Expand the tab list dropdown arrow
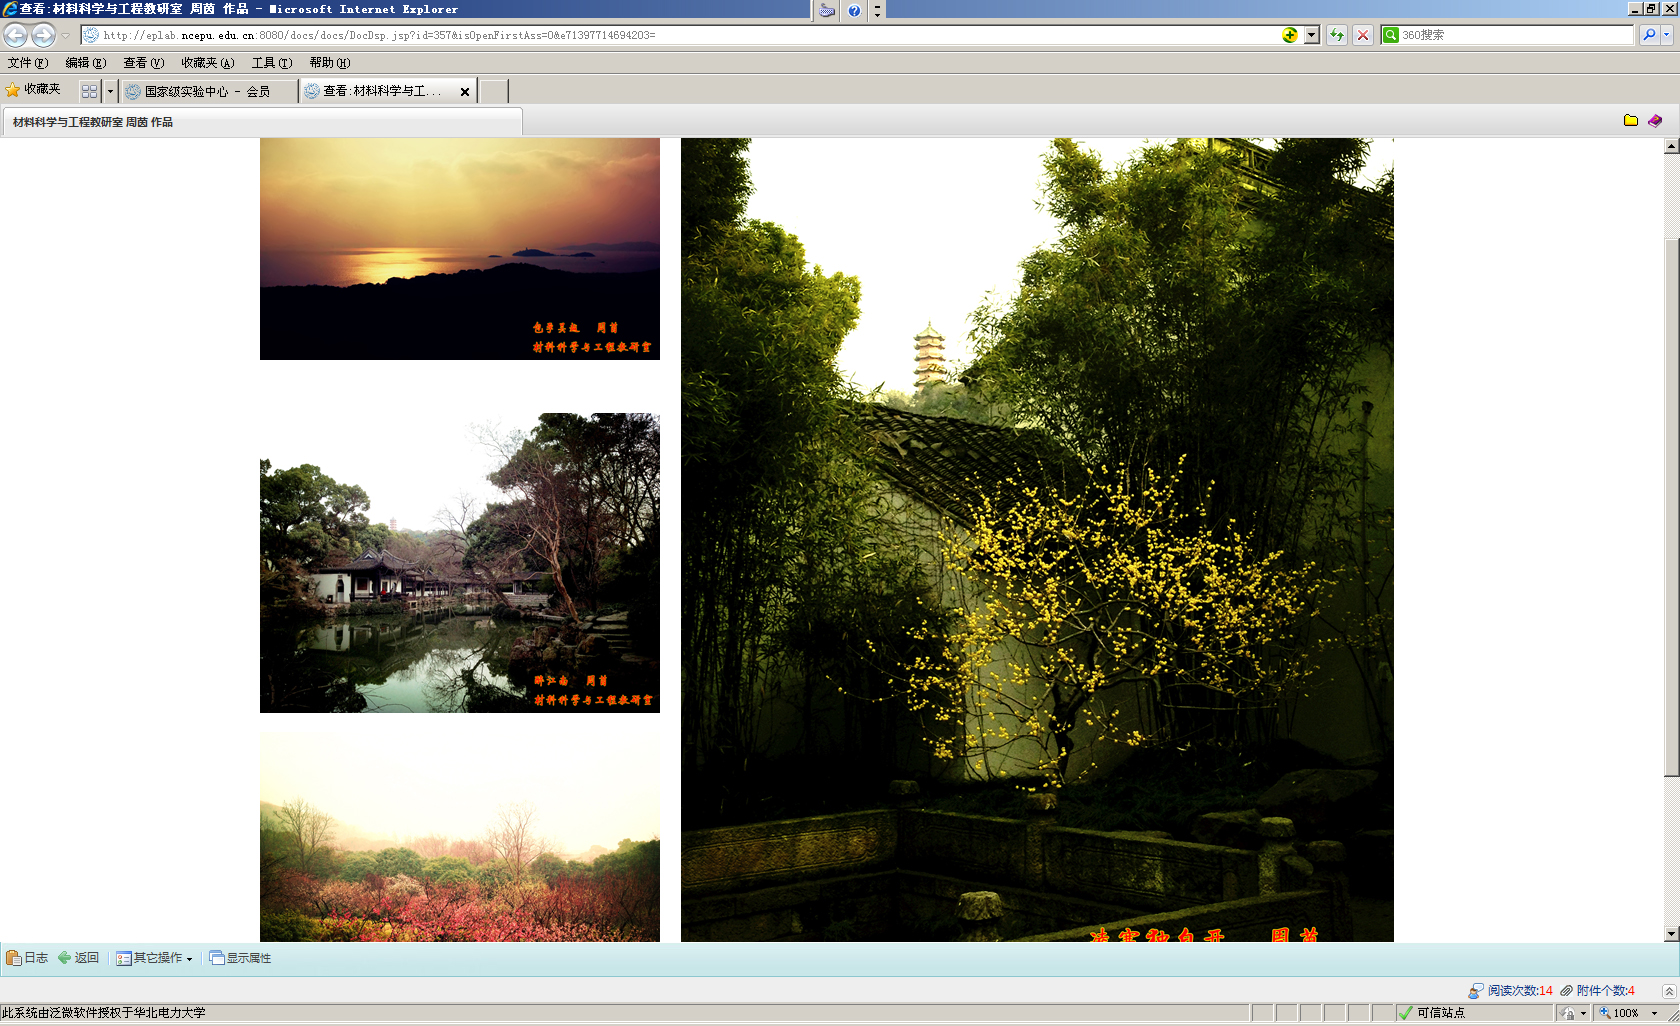 click(110, 91)
